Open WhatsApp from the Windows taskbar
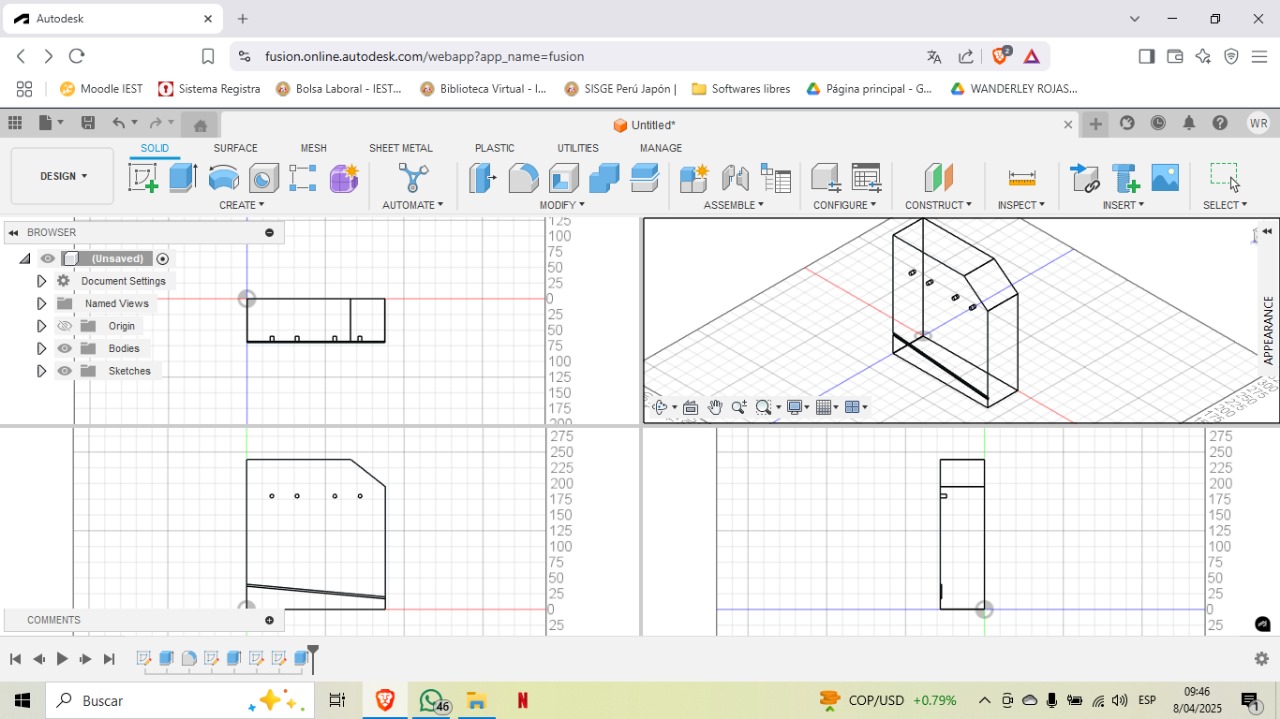Image resolution: width=1280 pixels, height=719 pixels. click(x=432, y=701)
